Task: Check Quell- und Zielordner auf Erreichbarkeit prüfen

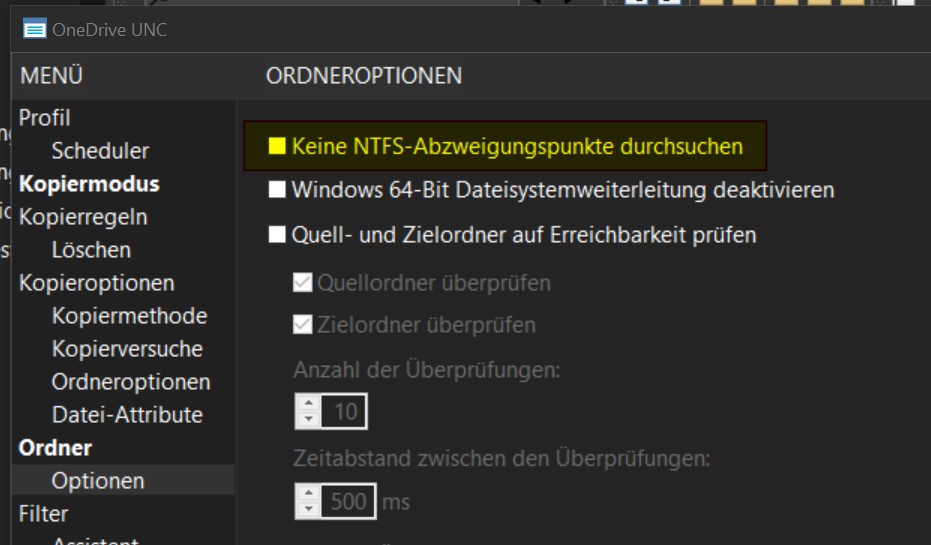Action: pos(278,236)
